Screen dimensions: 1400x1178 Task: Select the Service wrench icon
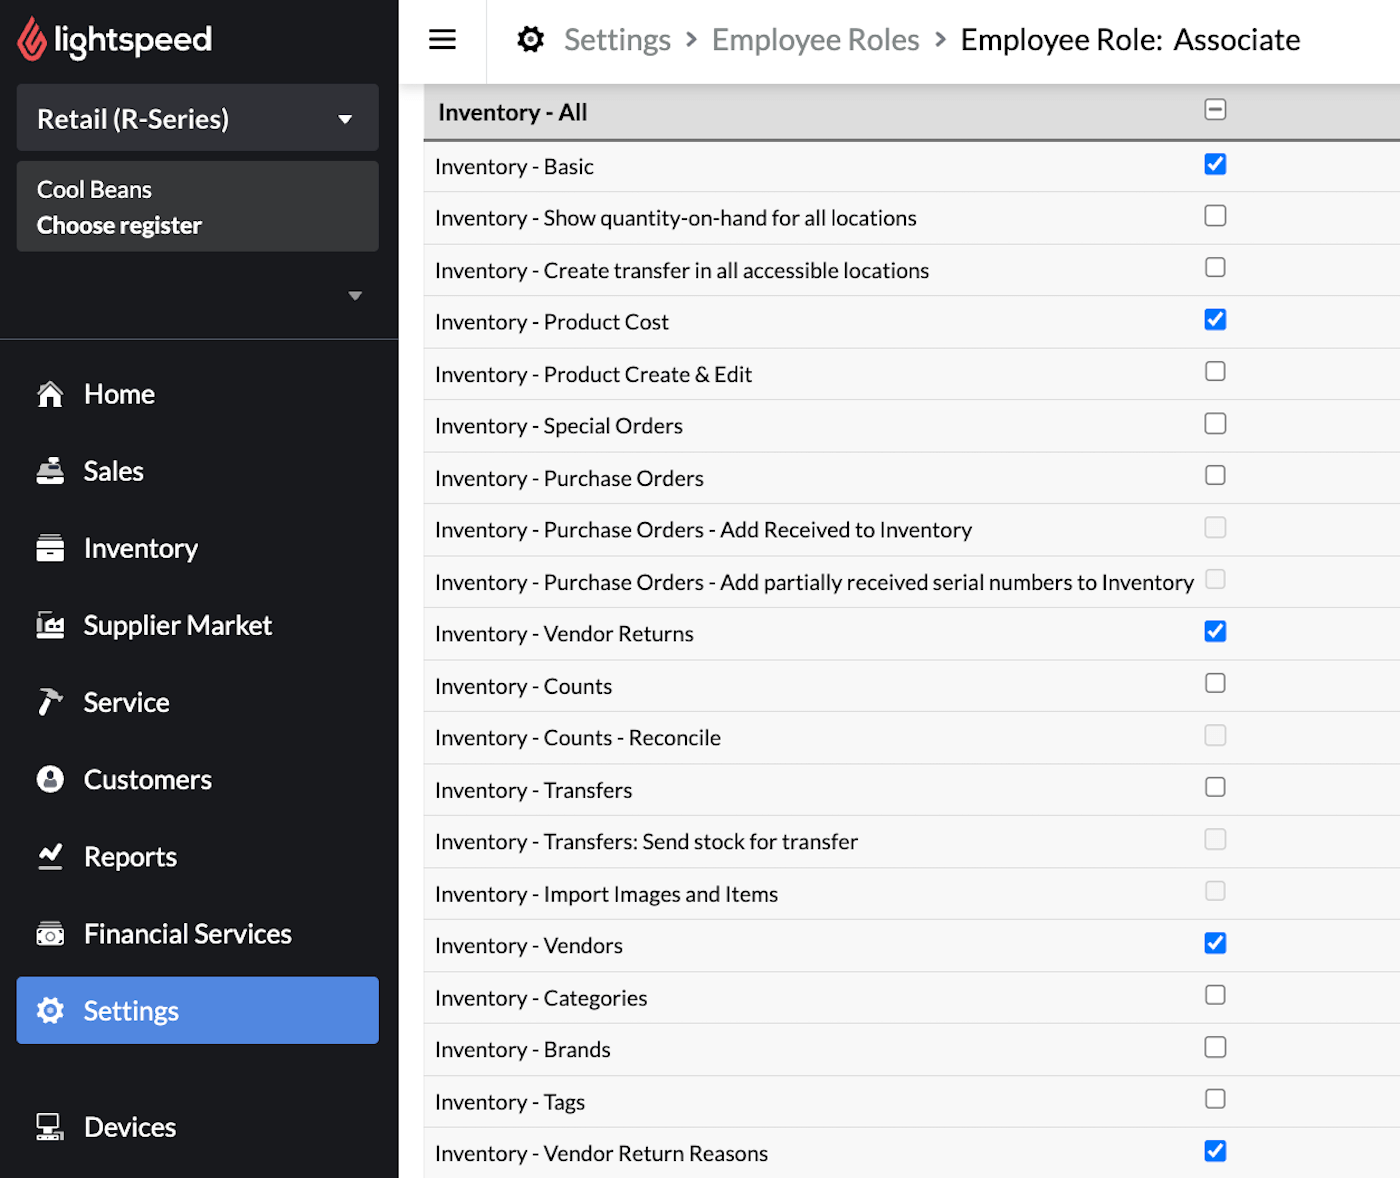(50, 702)
